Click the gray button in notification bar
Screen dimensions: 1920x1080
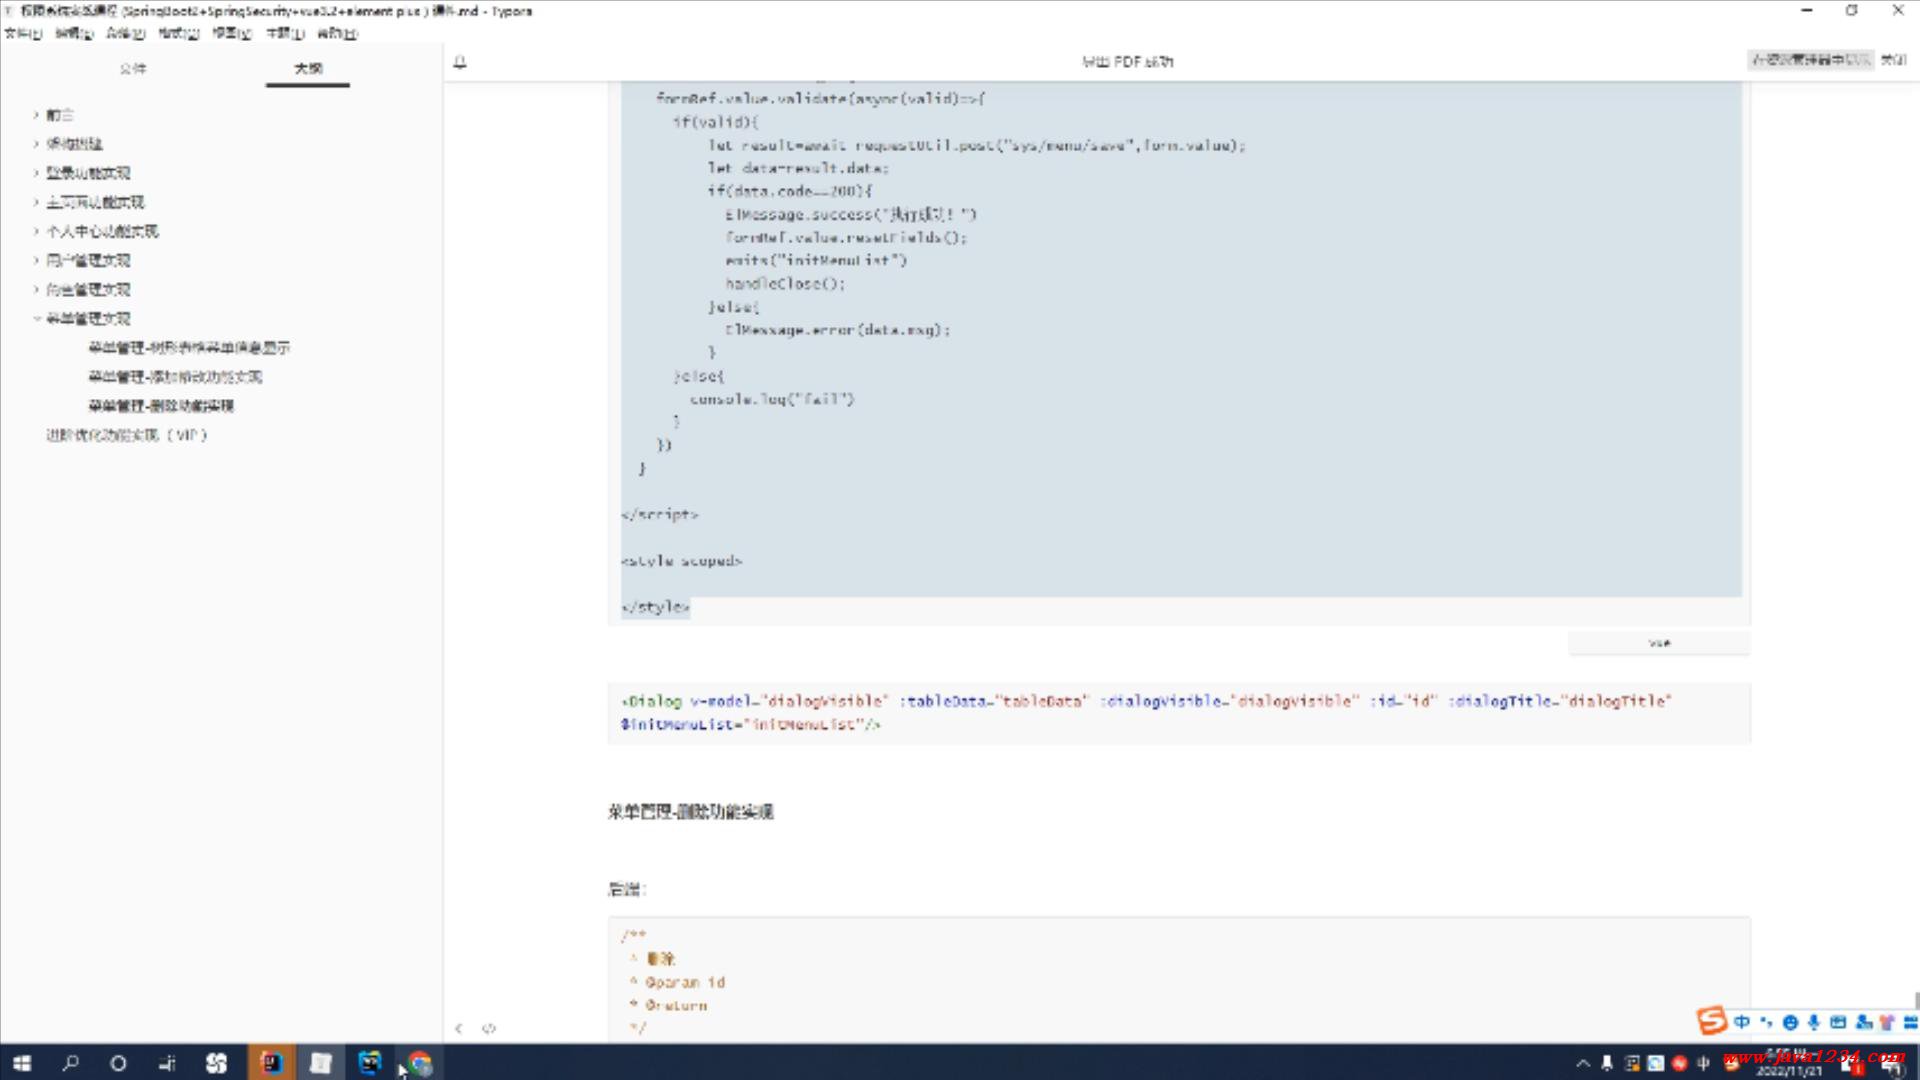[x=1810, y=60]
